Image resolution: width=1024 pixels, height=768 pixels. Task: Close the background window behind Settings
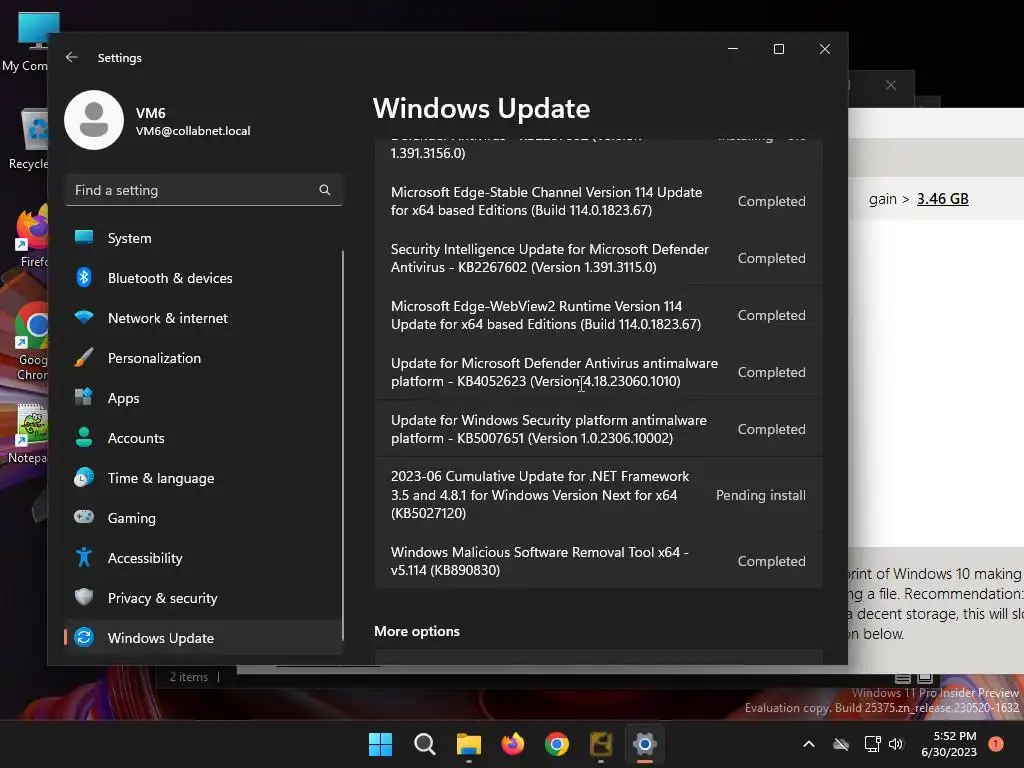891,86
